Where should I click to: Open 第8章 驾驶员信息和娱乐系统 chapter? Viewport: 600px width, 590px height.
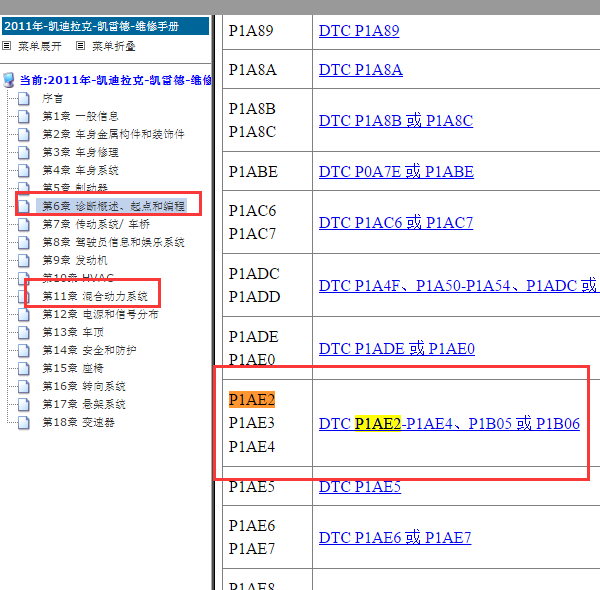tap(113, 242)
